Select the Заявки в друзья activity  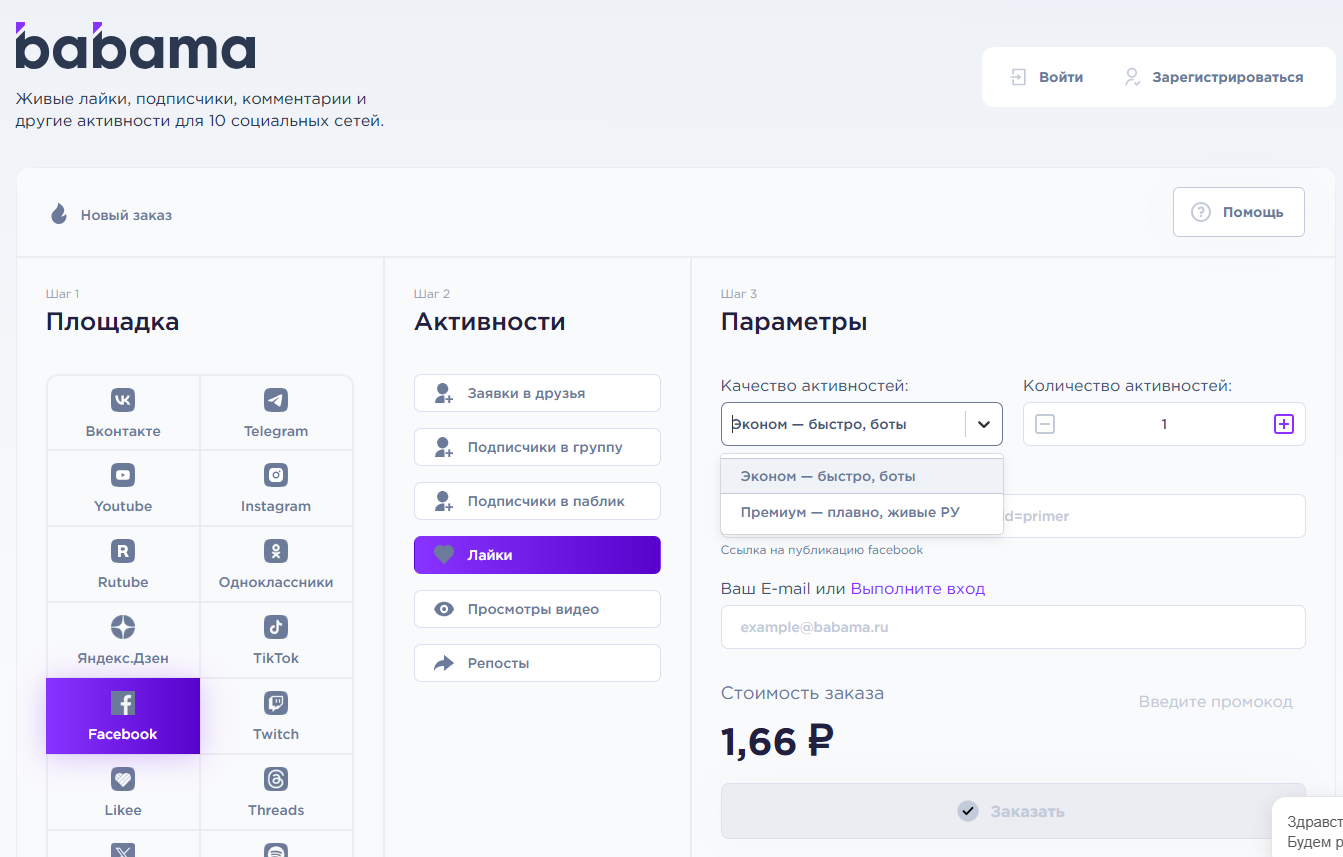pyautogui.click(x=537, y=393)
